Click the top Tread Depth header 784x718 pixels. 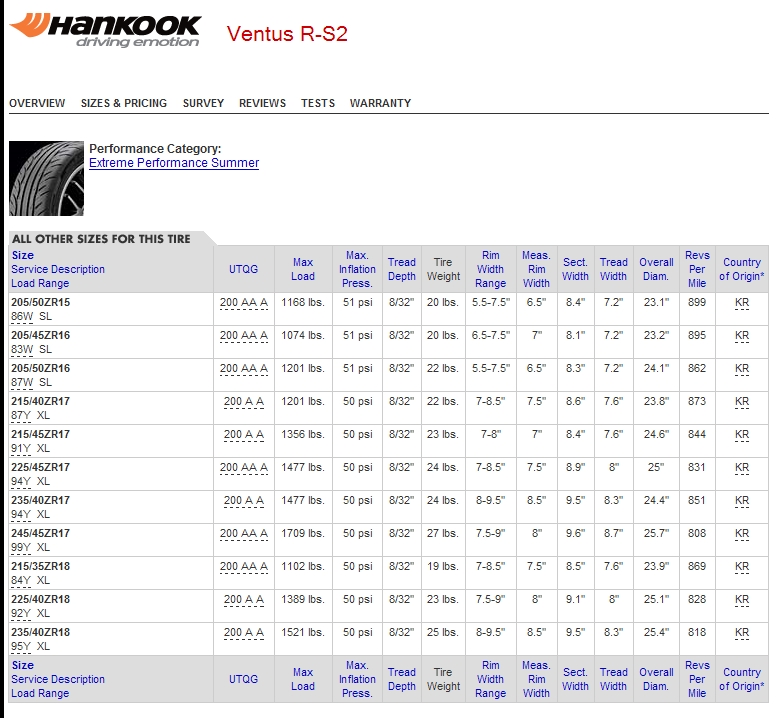402,269
